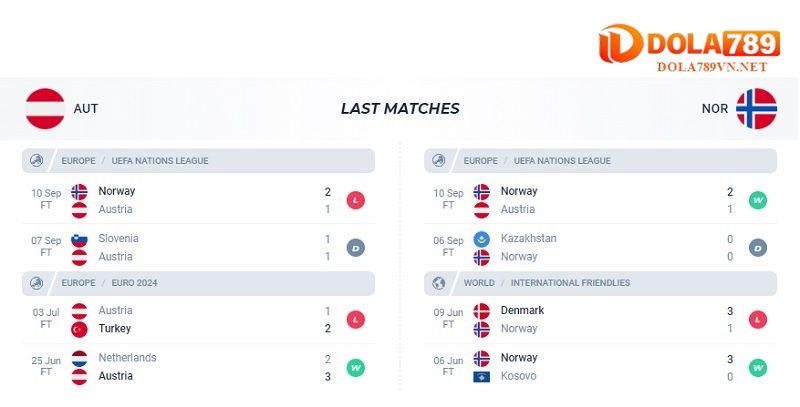800x407 pixels.
Task: Open the dola789vn.net link
Action: [x=711, y=67]
